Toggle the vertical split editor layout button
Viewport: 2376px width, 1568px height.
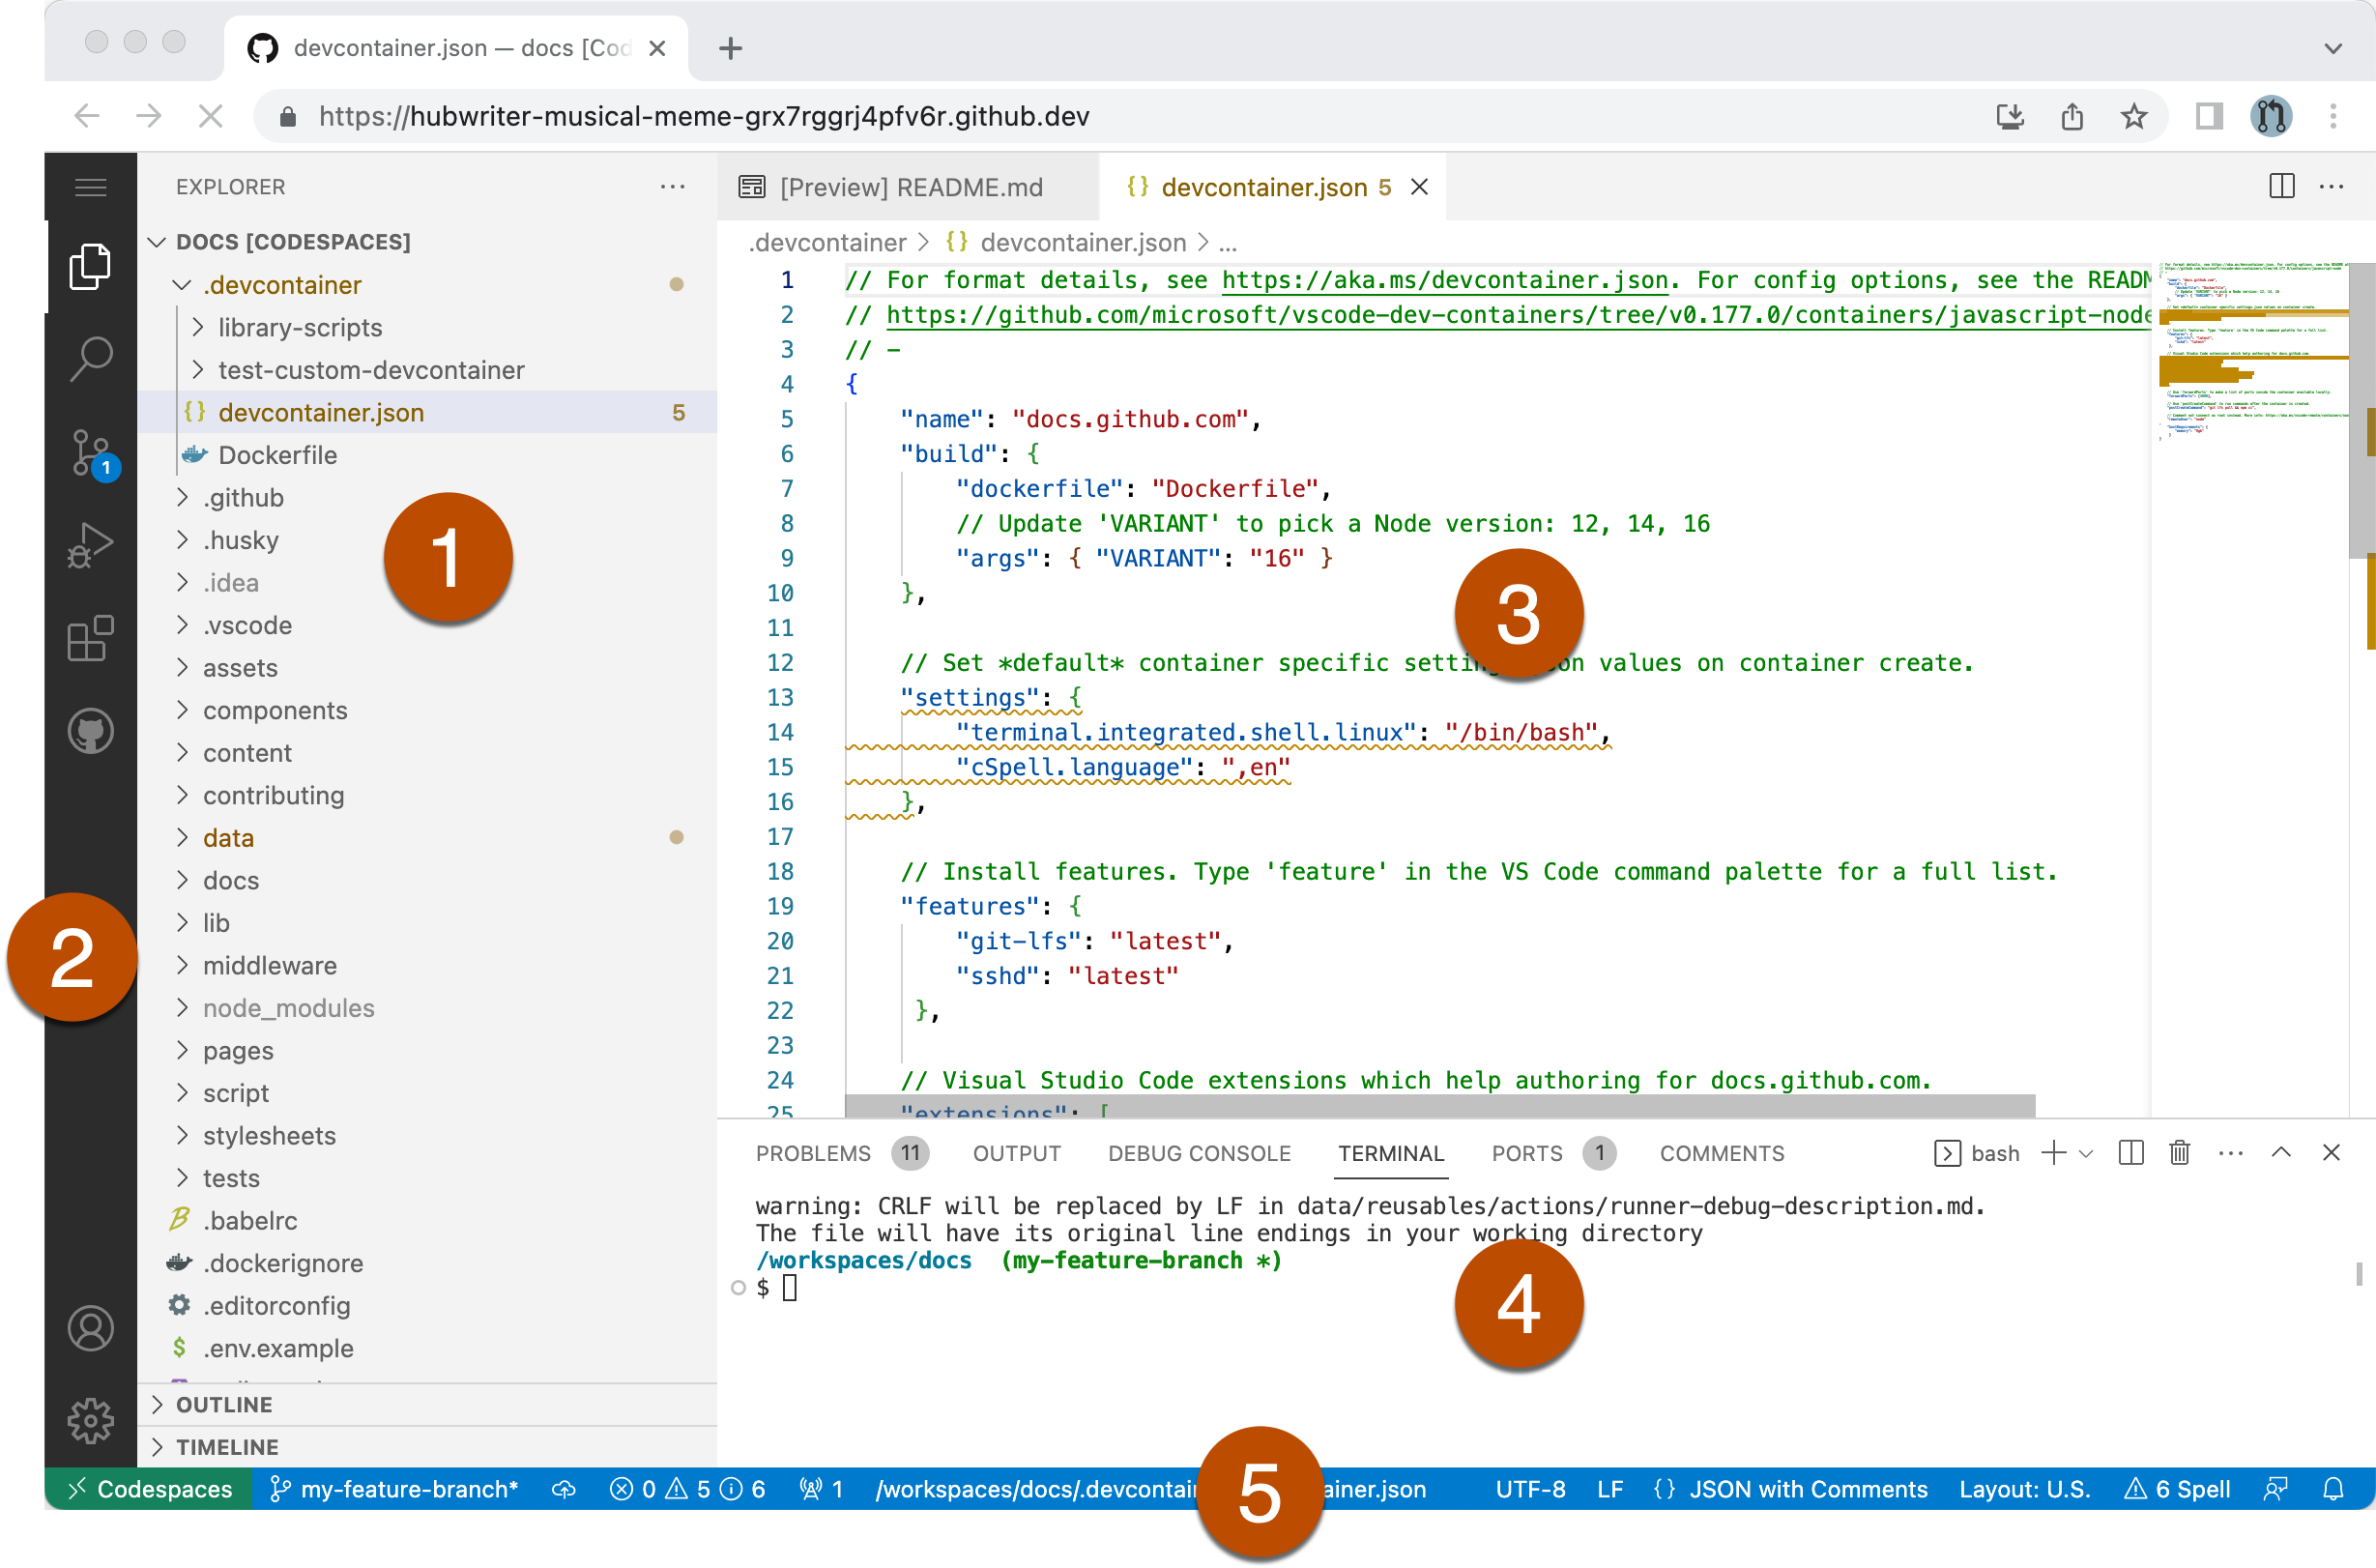pyautogui.click(x=2283, y=188)
